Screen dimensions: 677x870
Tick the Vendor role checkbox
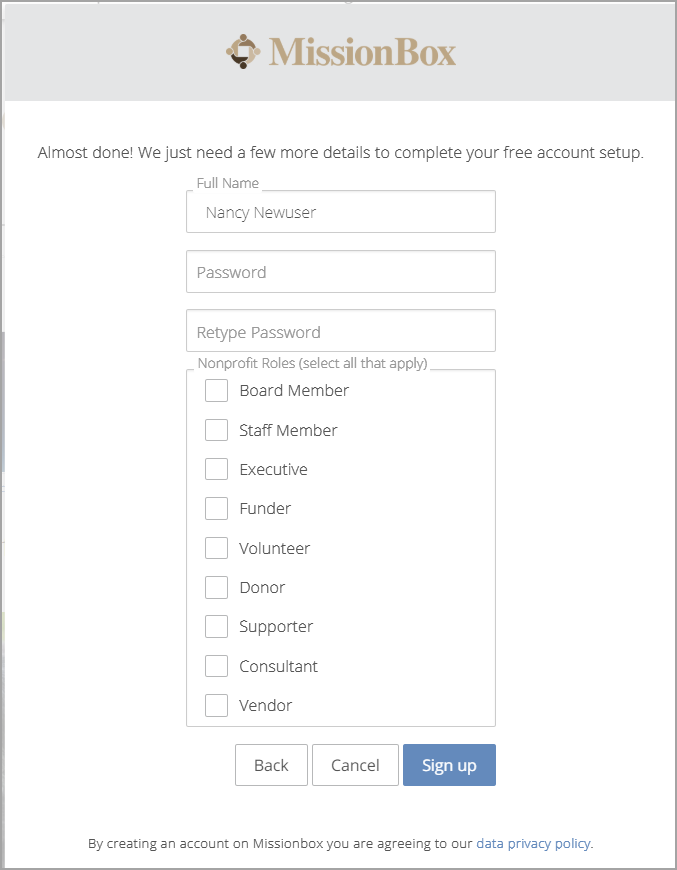coord(216,706)
